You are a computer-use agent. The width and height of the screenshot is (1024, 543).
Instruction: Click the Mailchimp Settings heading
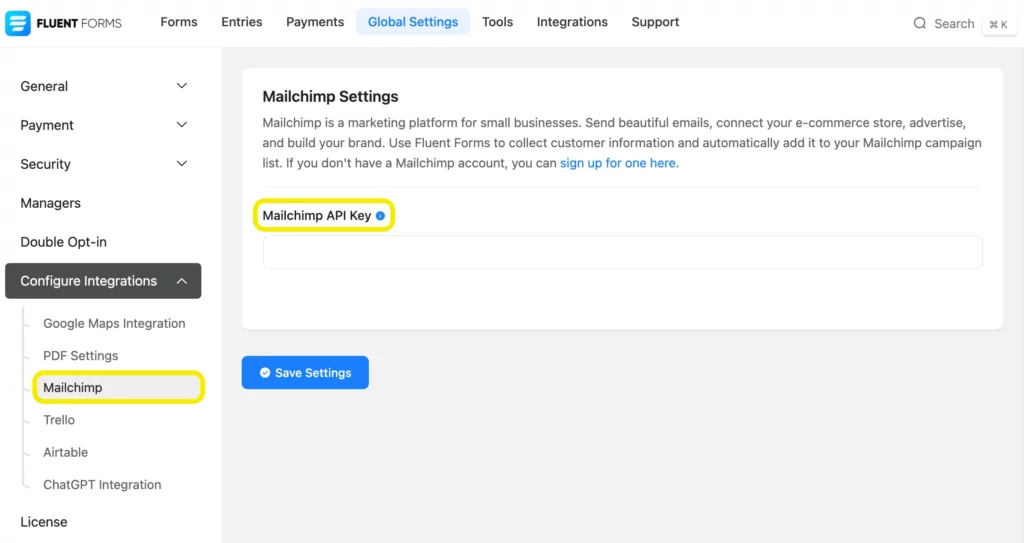tap(330, 97)
